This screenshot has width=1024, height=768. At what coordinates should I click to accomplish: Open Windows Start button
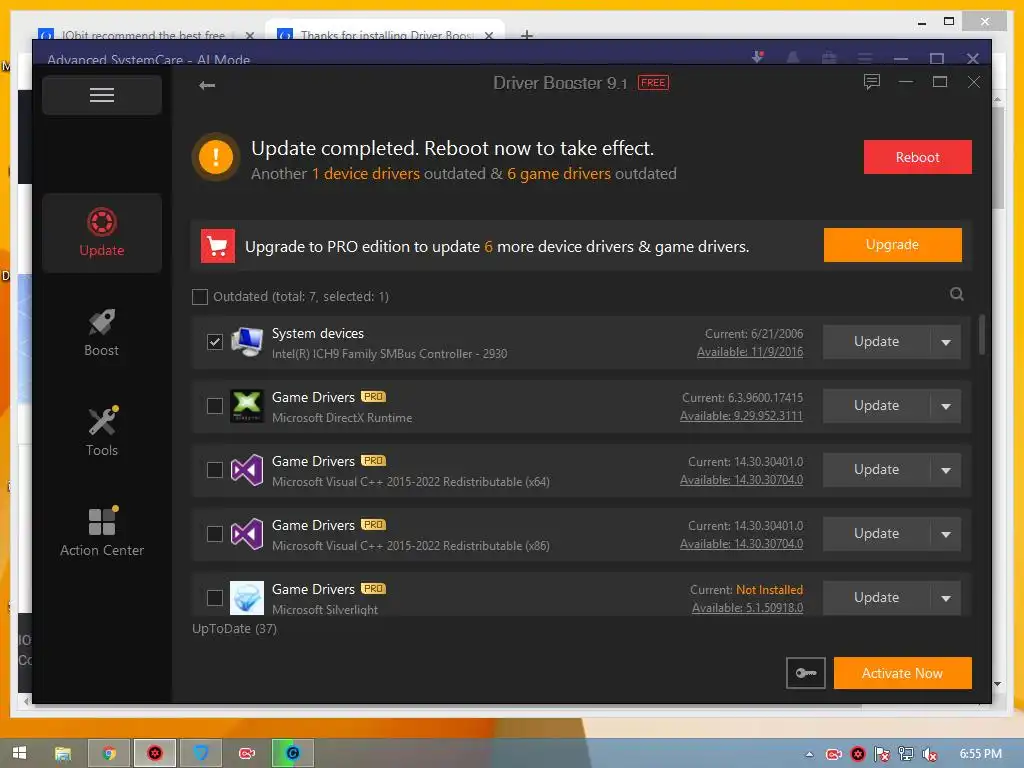[20, 753]
